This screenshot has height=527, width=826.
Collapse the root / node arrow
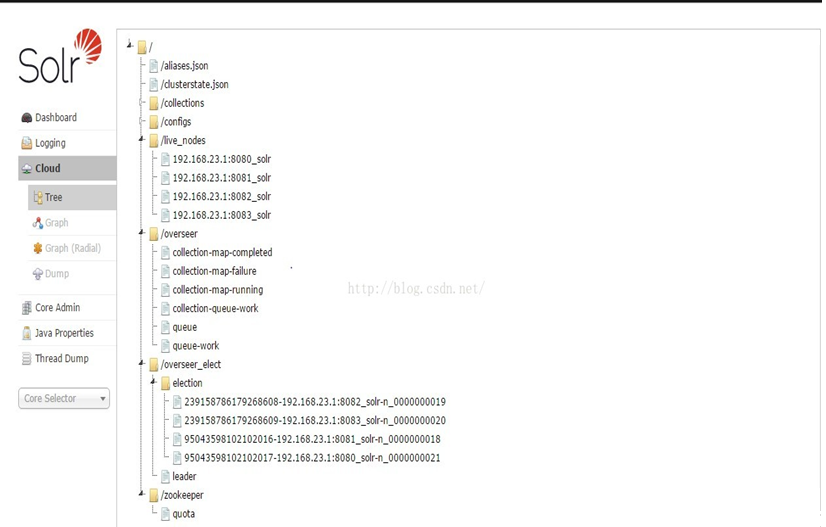pos(130,45)
